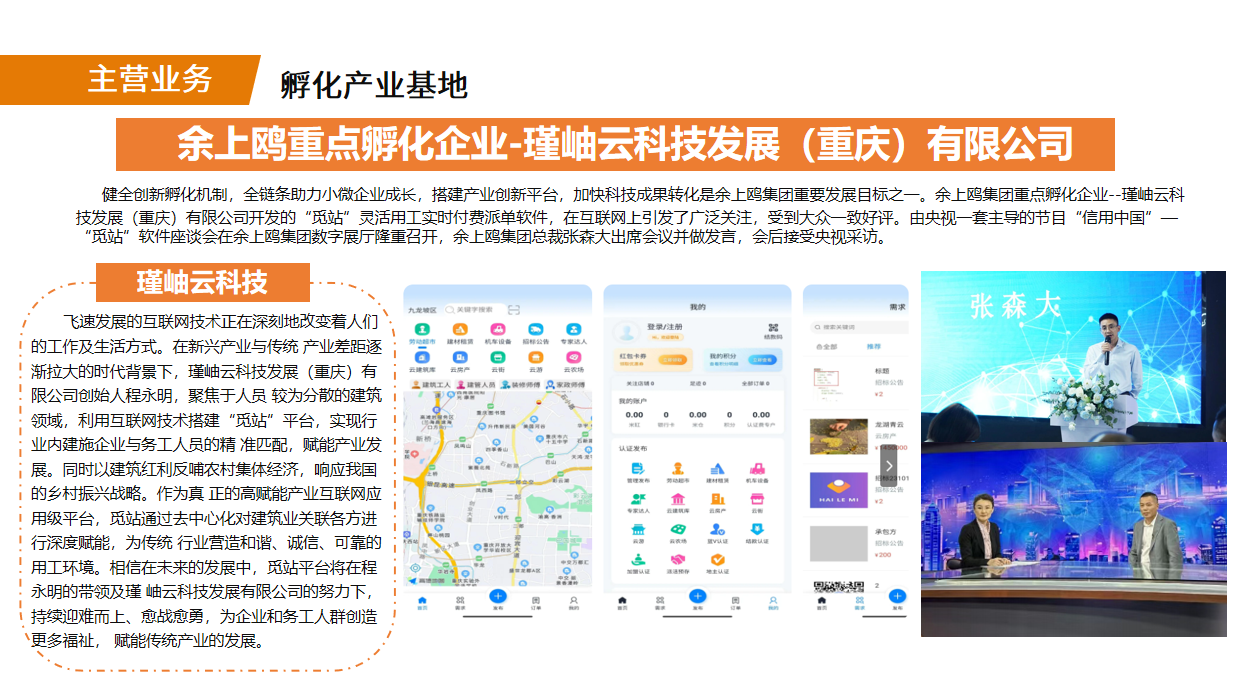Open 结款认证 icon under 认证发布

[757, 529]
